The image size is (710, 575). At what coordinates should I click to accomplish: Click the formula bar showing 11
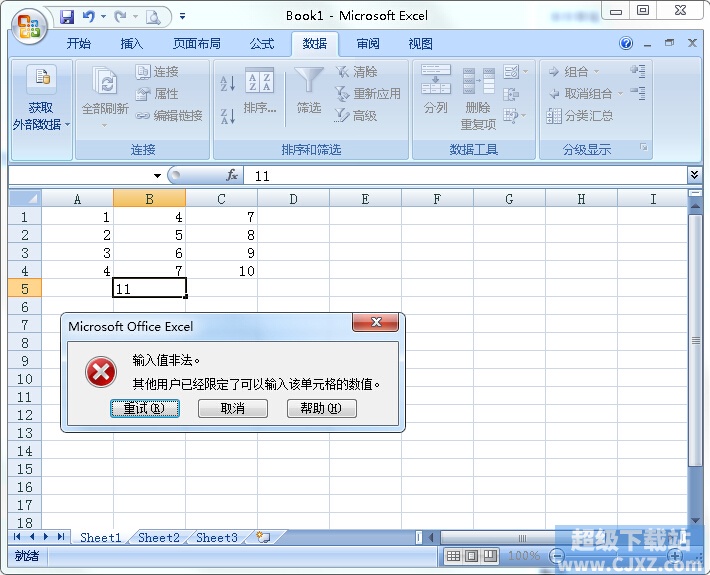click(x=465, y=176)
